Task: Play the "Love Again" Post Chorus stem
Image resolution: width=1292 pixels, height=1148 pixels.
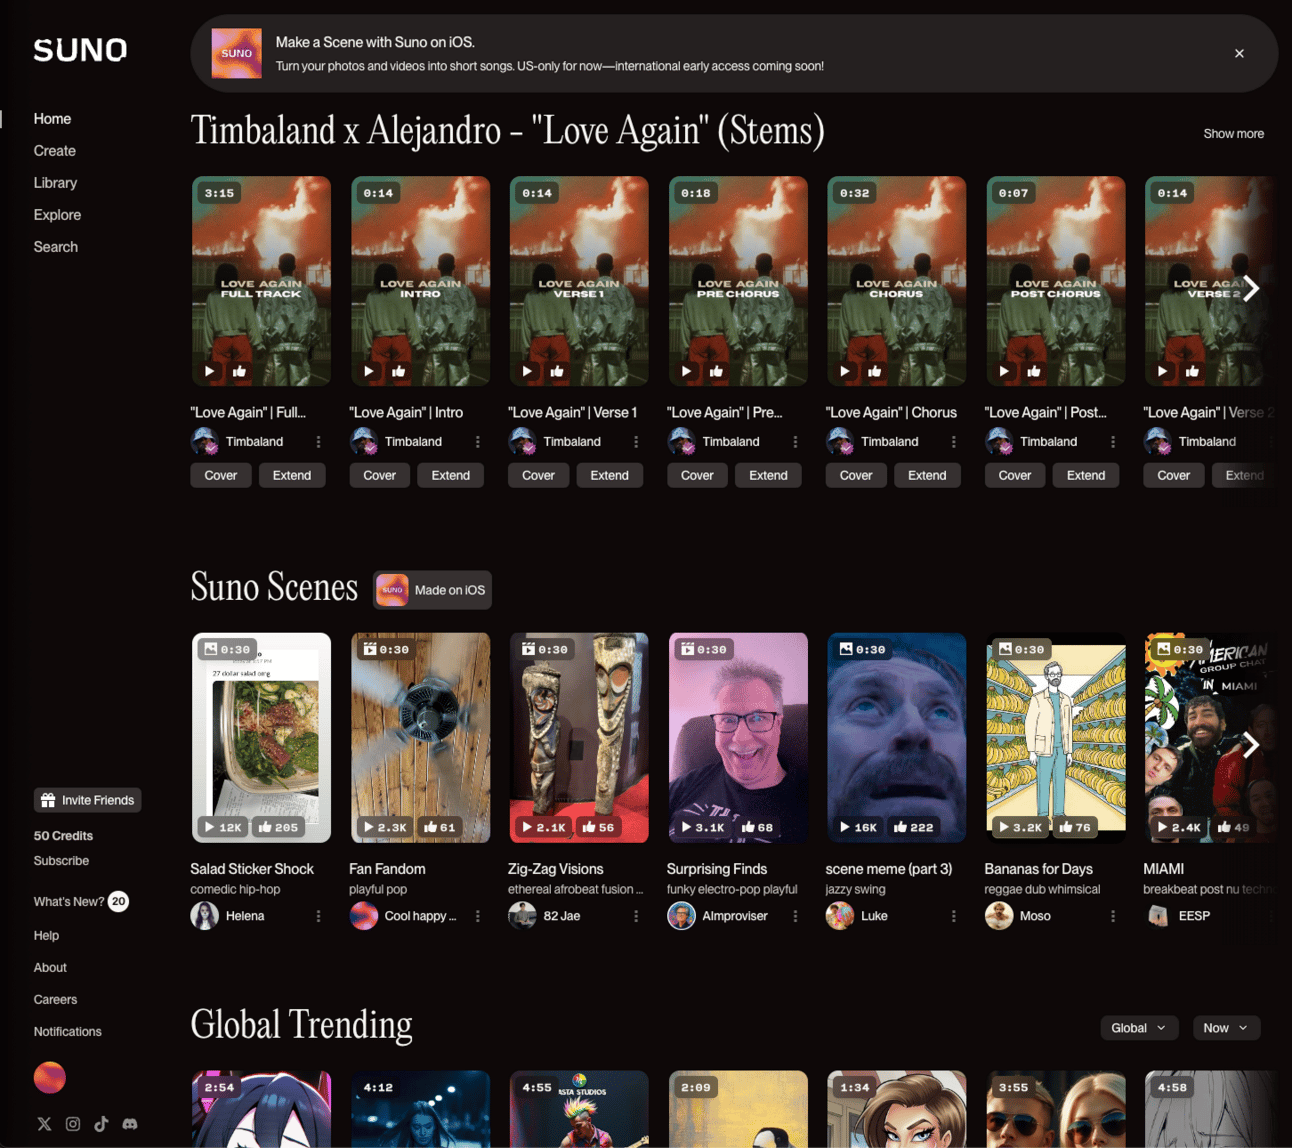Action: [1004, 371]
